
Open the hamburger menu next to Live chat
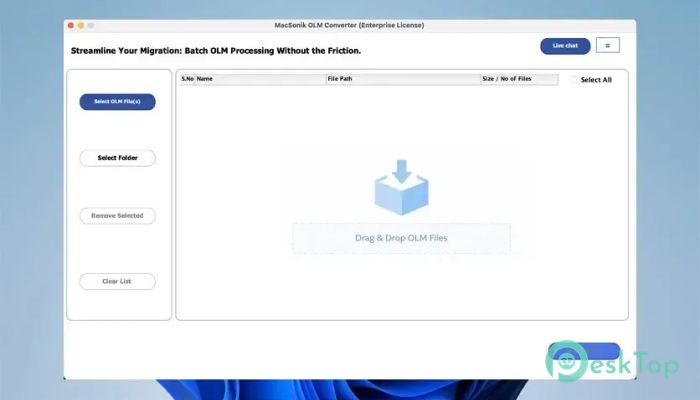coord(608,46)
